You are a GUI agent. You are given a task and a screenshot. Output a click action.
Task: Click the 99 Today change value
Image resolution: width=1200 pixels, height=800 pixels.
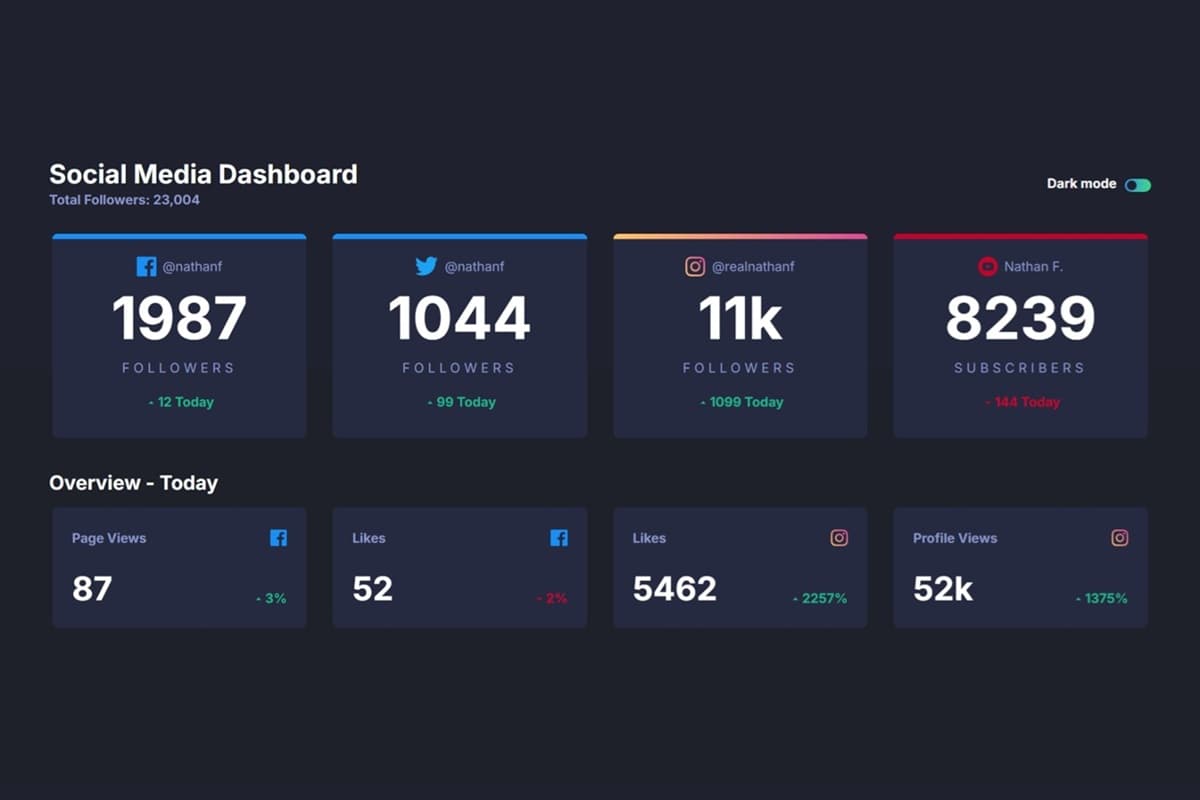point(460,402)
